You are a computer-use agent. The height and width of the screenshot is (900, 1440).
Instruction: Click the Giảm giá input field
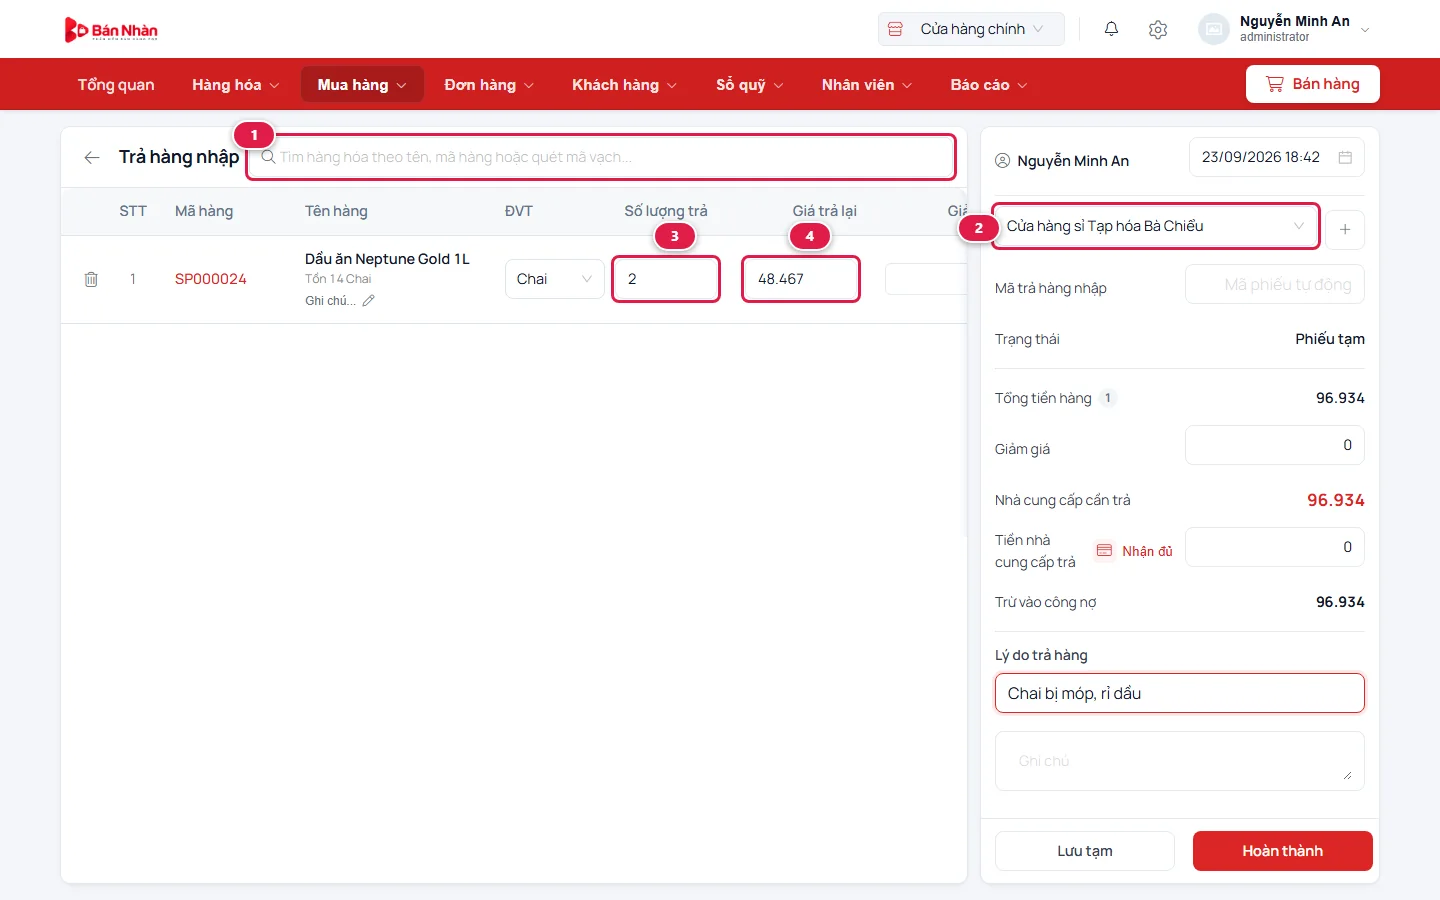point(1275,445)
